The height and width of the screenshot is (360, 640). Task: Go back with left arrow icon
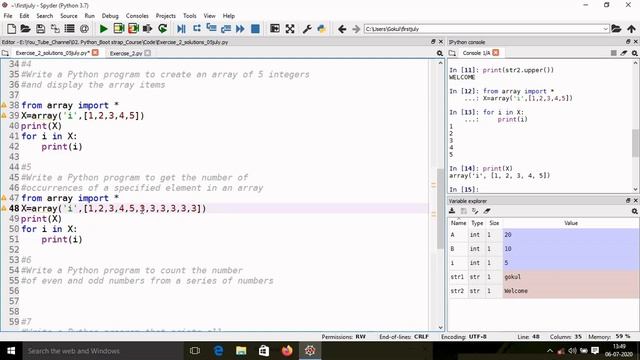(342, 29)
